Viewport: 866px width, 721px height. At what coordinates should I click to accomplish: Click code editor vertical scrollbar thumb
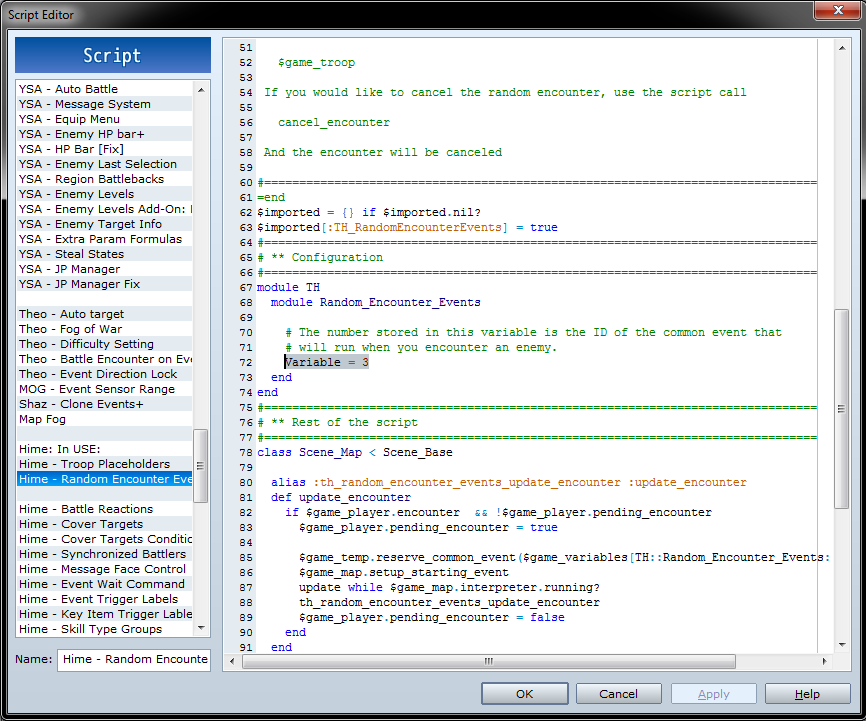click(842, 409)
